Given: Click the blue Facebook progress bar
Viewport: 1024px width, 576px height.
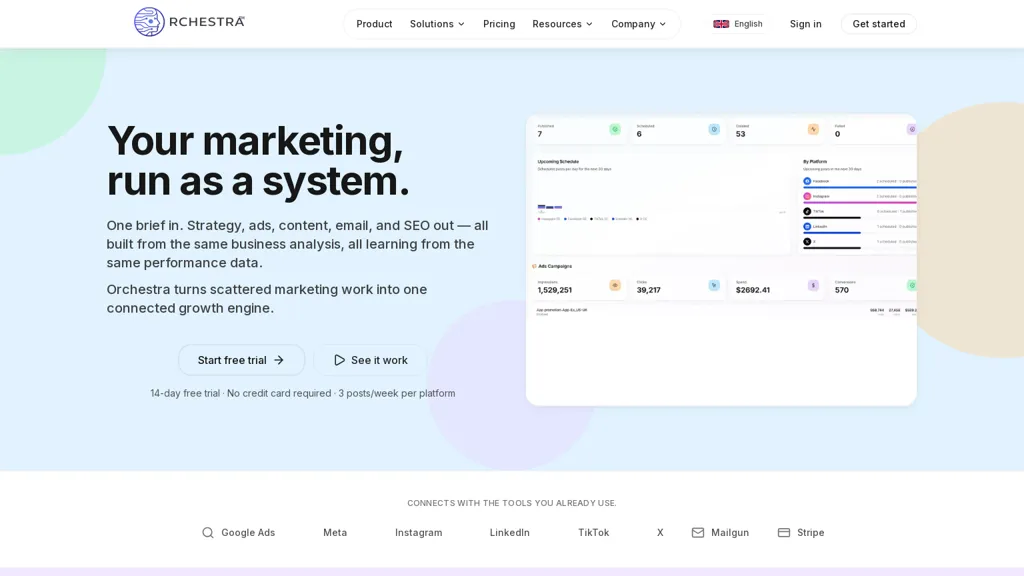Looking at the screenshot, I should tap(859, 187).
